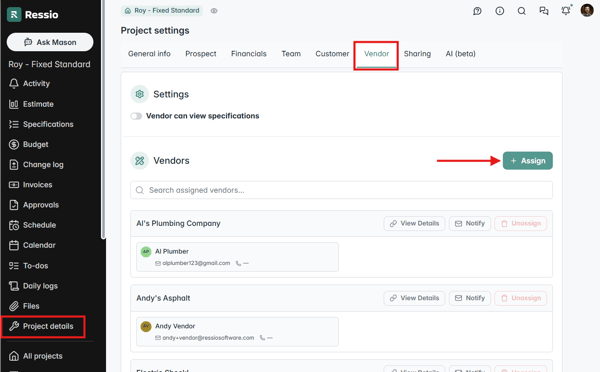Image resolution: width=600 pixels, height=372 pixels.
Task: Toggle the eye visibility icon by breadcrumb
Action: 214,11
